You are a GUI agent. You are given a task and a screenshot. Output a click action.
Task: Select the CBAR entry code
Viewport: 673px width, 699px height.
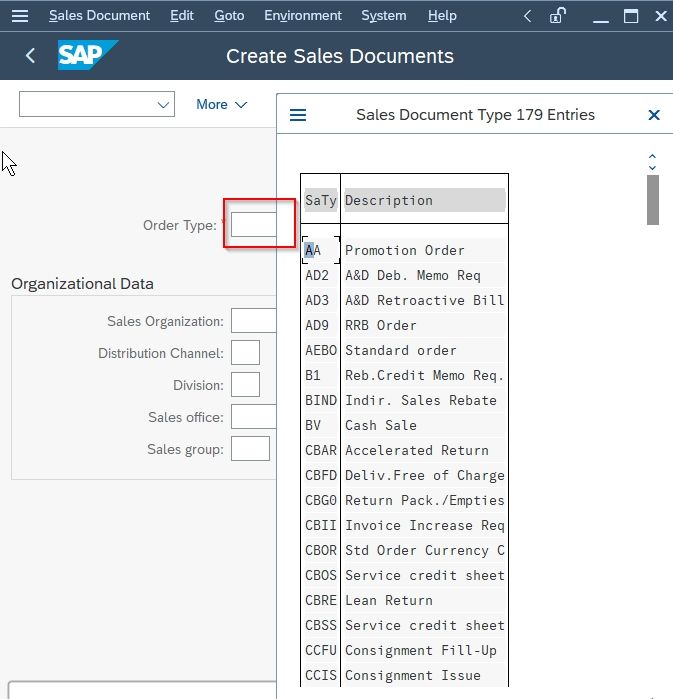coord(321,450)
